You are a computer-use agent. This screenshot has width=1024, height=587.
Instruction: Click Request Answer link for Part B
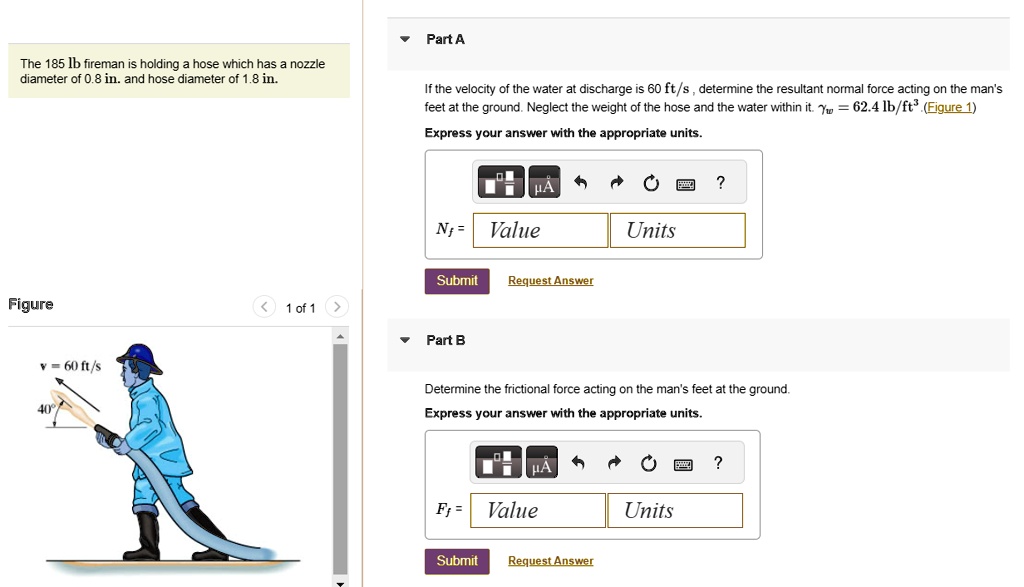(x=550, y=561)
